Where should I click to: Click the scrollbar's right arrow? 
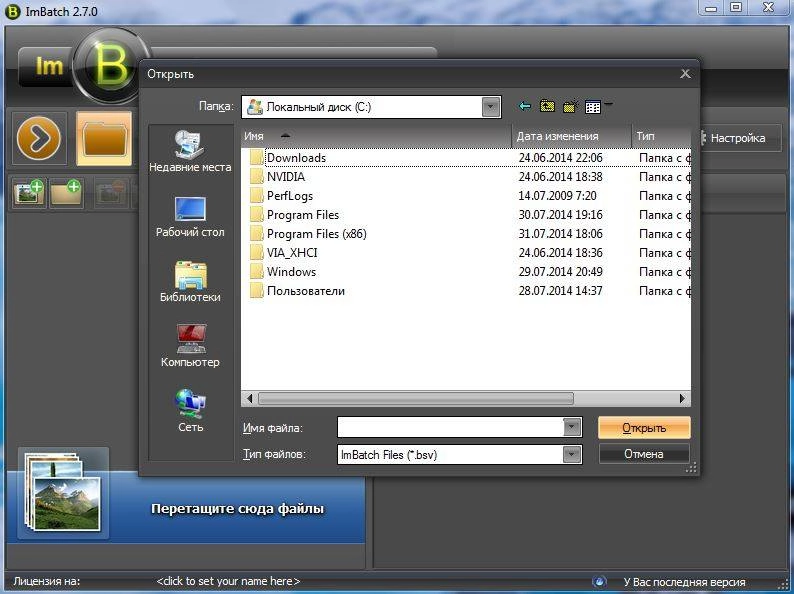coord(683,399)
